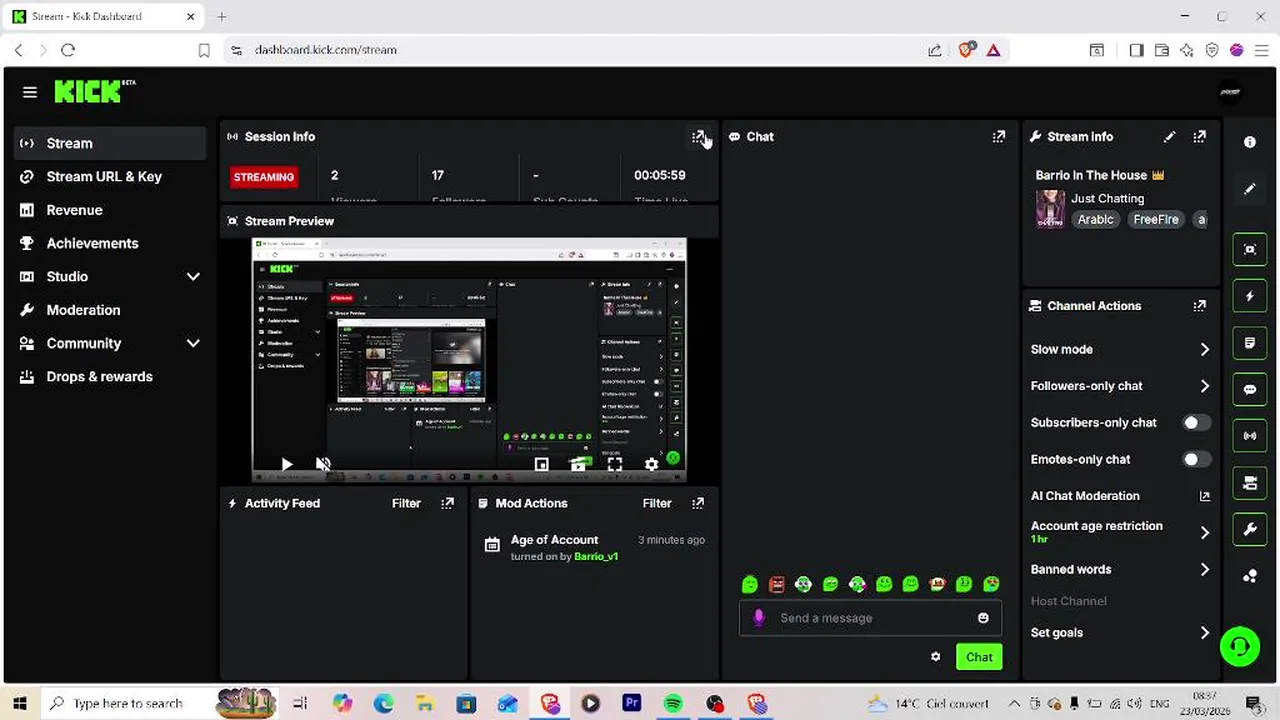Click the pencil edit icon in right sidebar
The image size is (1280, 720).
1249,189
